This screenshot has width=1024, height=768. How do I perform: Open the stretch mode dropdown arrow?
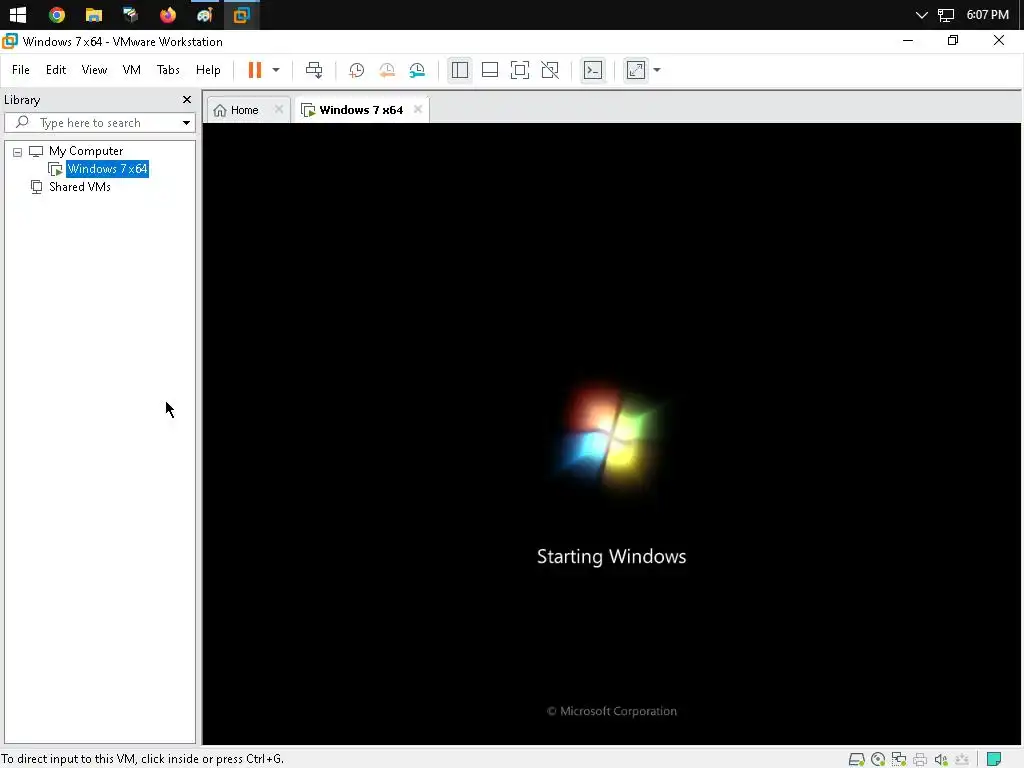tap(657, 70)
